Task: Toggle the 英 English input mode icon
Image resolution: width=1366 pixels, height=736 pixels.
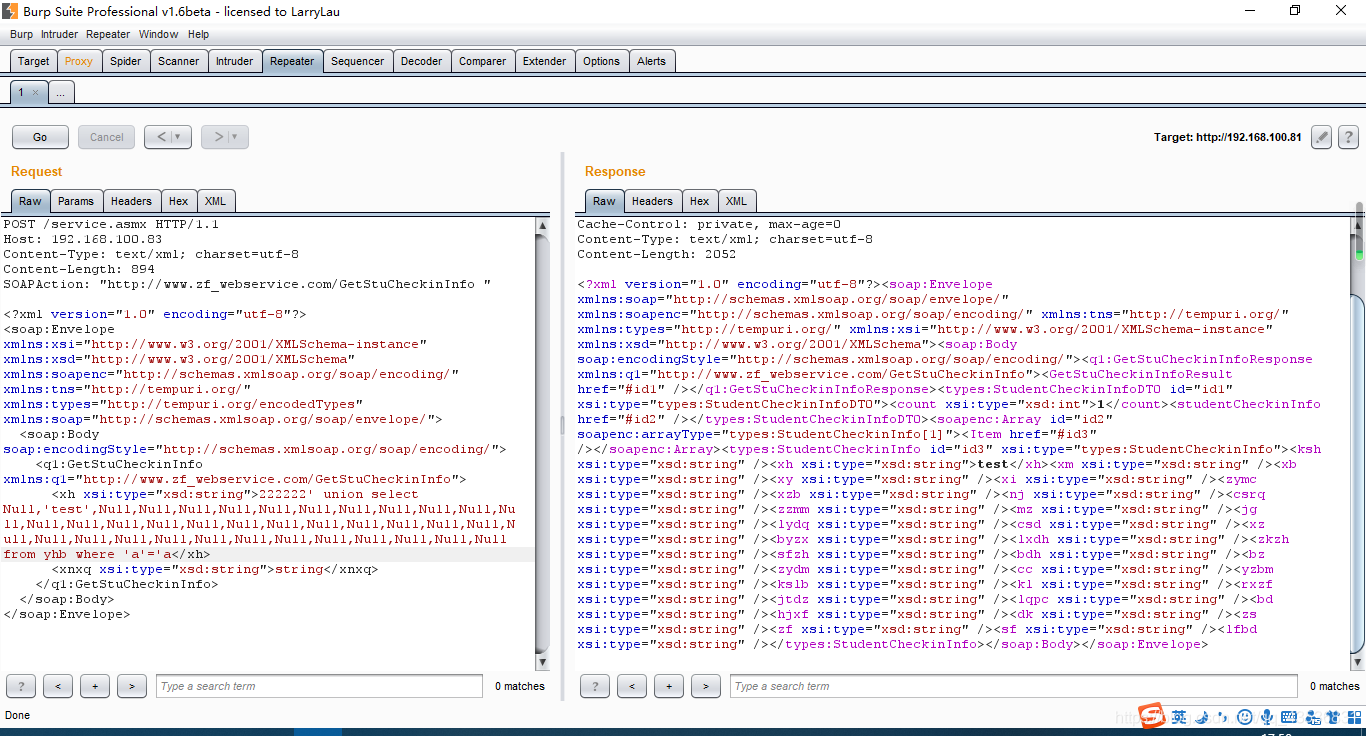Action: click(x=1180, y=717)
